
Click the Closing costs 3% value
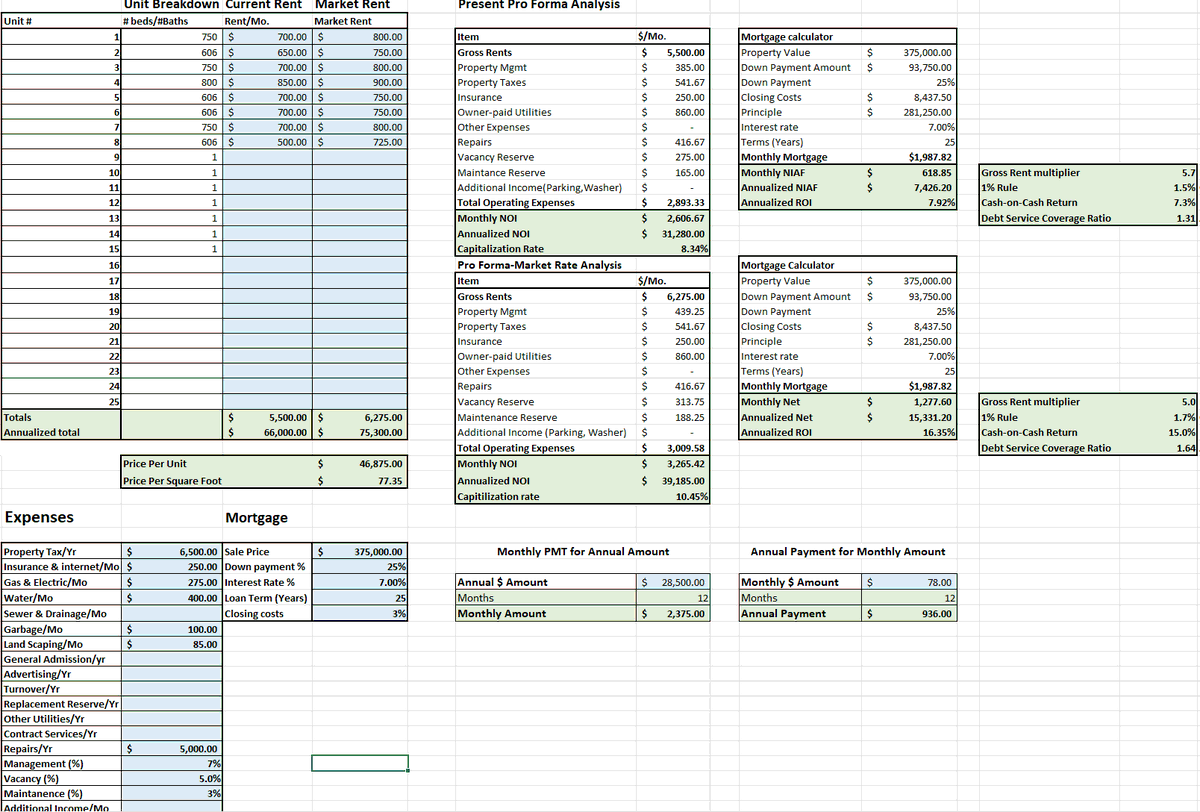click(x=360, y=613)
